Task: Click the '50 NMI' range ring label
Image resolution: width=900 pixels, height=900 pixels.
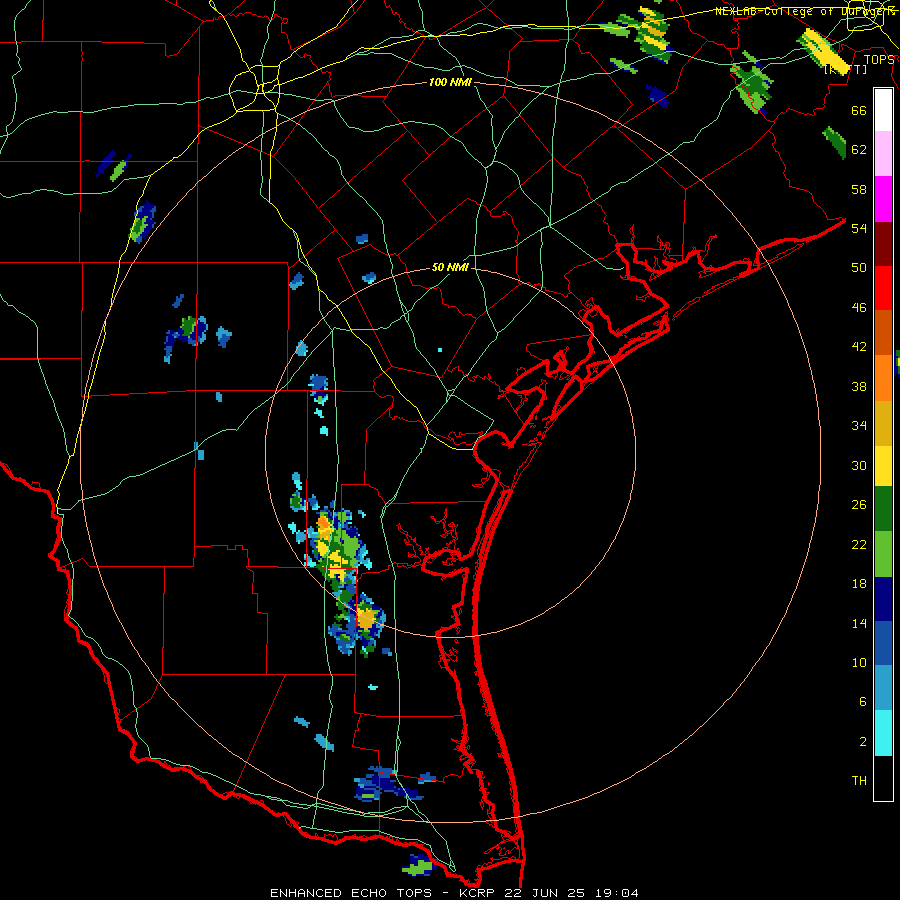Action: pyautogui.click(x=450, y=267)
